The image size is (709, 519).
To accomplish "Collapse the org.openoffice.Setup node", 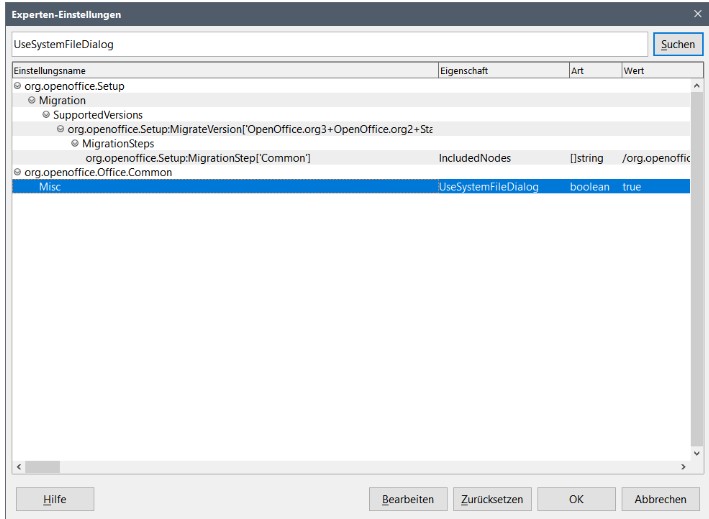I will (17, 86).
